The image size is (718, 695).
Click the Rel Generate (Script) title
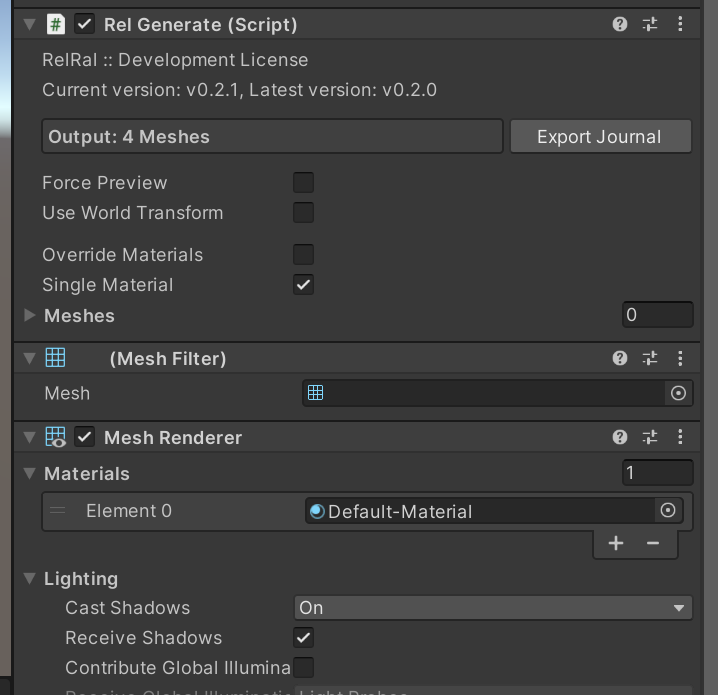tap(201, 25)
